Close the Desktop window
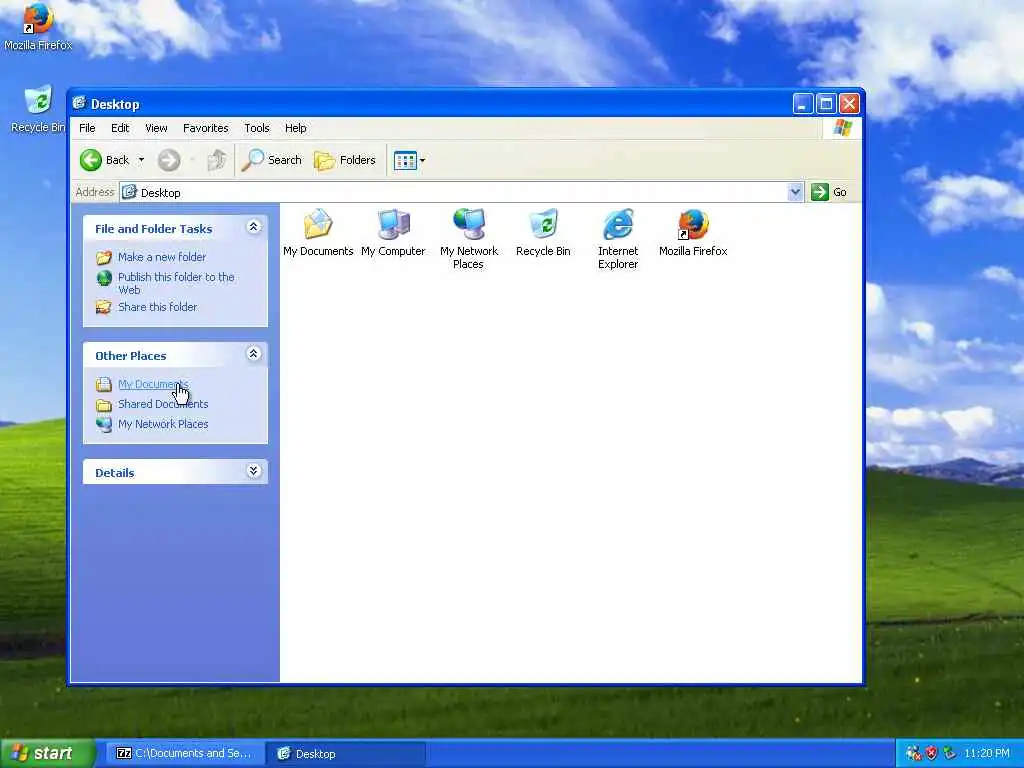The height and width of the screenshot is (768, 1024). point(849,103)
